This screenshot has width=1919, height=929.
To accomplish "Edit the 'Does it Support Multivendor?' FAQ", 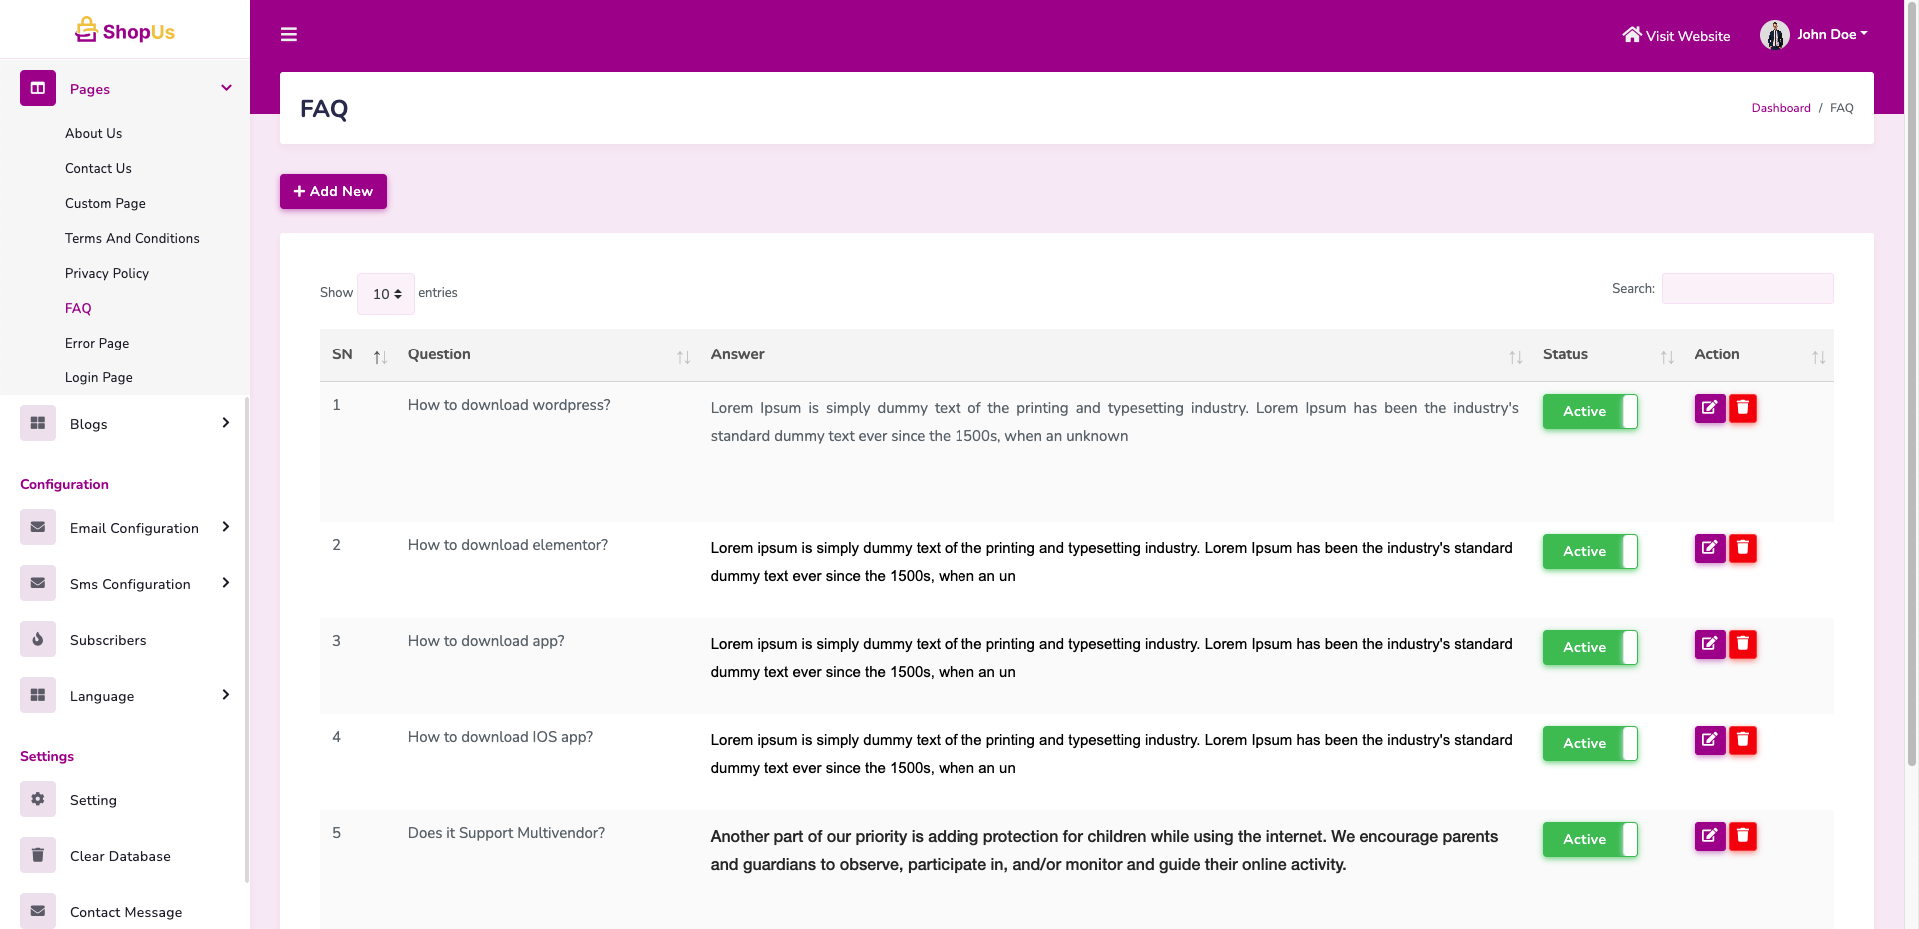I will (x=1709, y=836).
